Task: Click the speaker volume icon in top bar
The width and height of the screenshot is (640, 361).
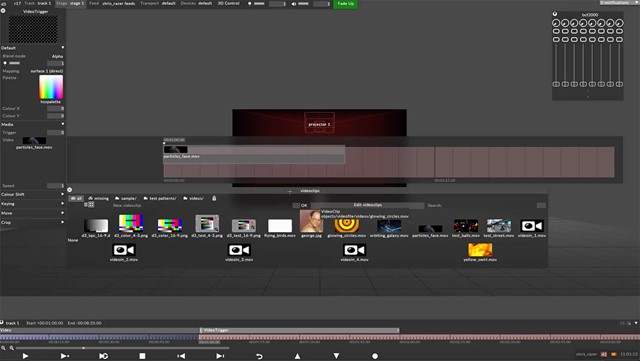Action: click(294, 4)
